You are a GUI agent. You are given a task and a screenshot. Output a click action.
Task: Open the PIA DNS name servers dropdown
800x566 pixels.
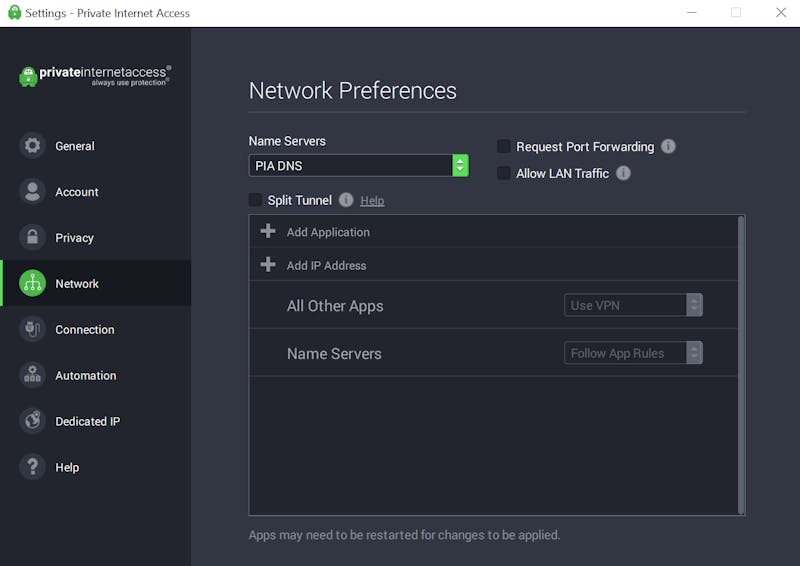point(358,165)
